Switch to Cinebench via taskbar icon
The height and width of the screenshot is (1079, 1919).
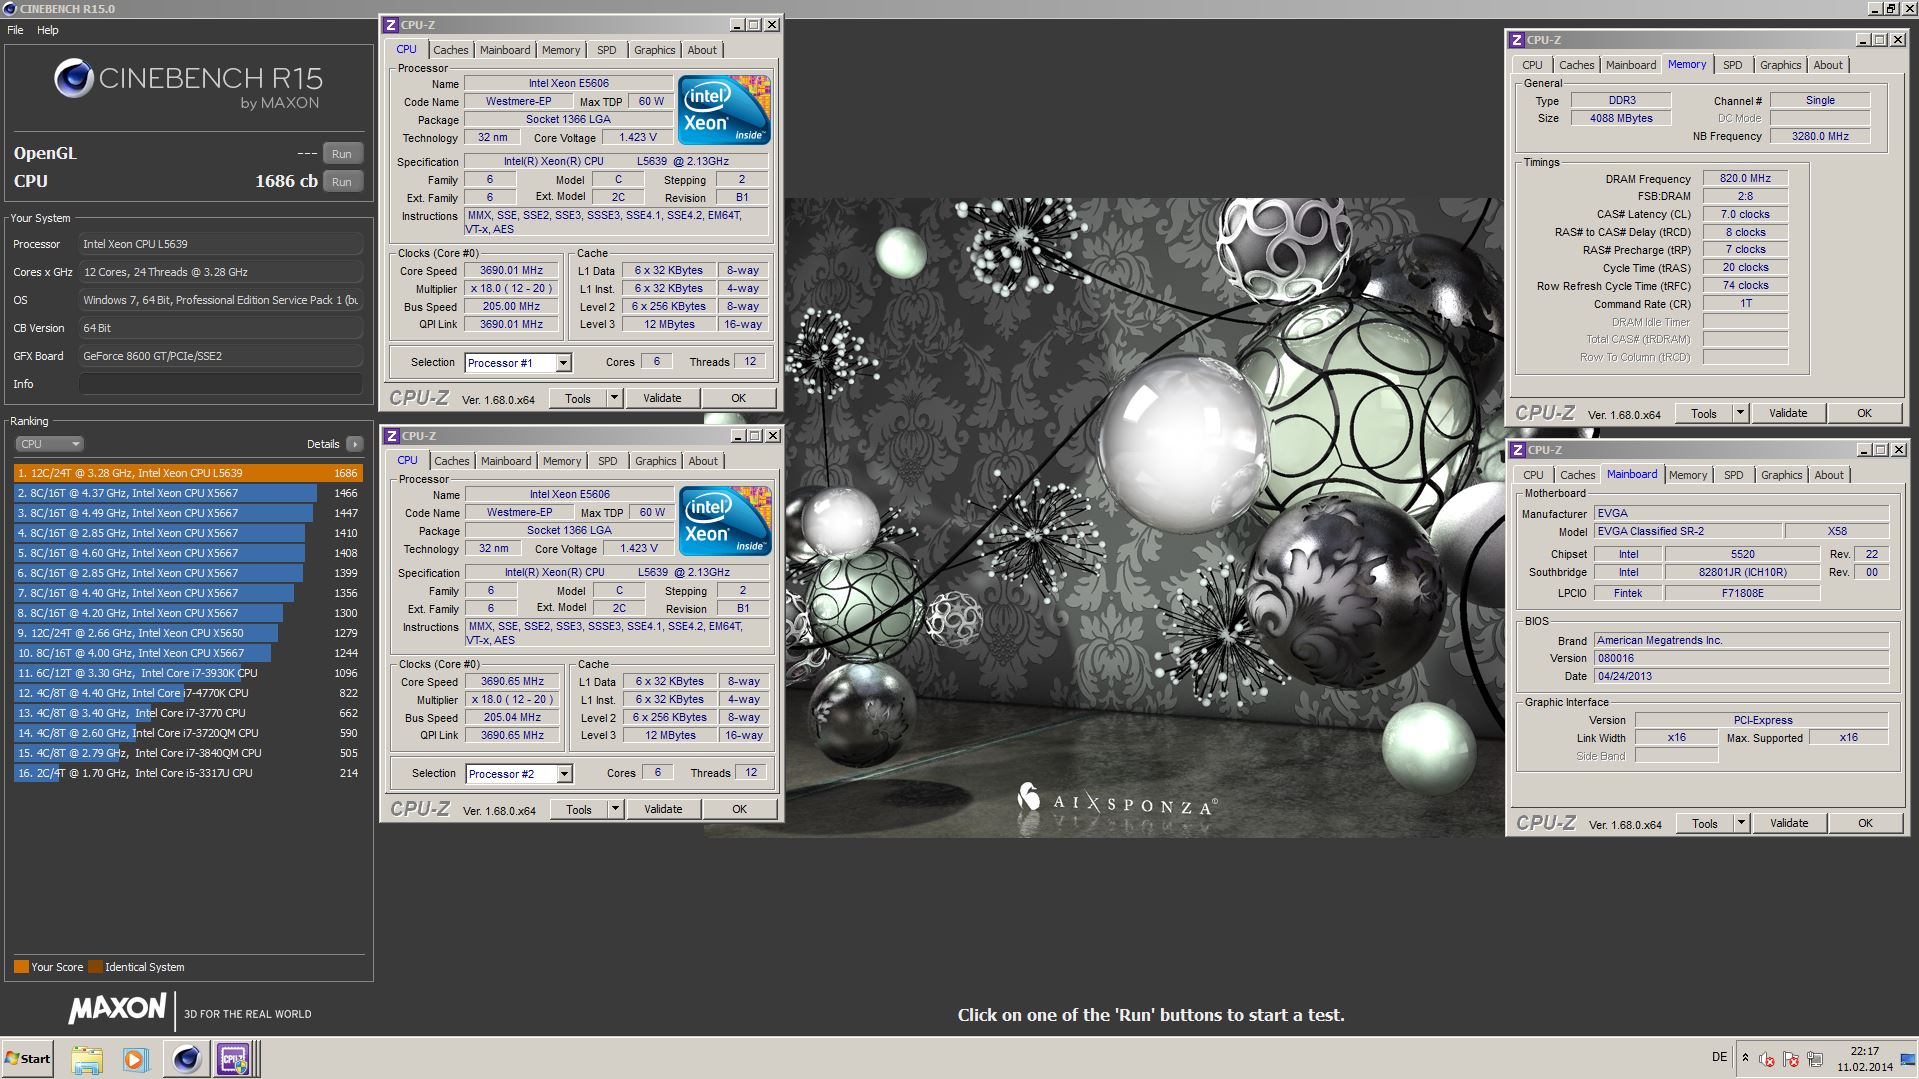[186, 1059]
